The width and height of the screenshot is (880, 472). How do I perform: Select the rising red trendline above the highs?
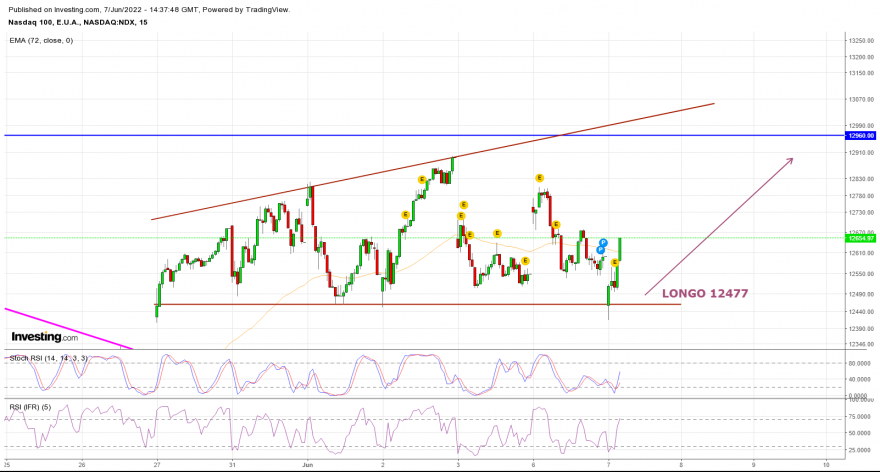click(432, 162)
